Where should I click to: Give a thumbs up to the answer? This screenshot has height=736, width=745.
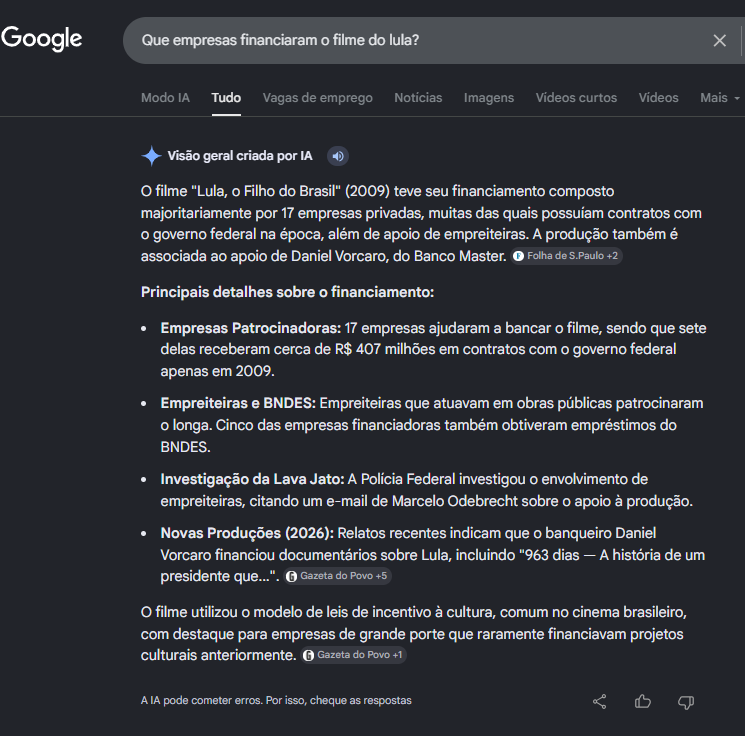click(642, 701)
